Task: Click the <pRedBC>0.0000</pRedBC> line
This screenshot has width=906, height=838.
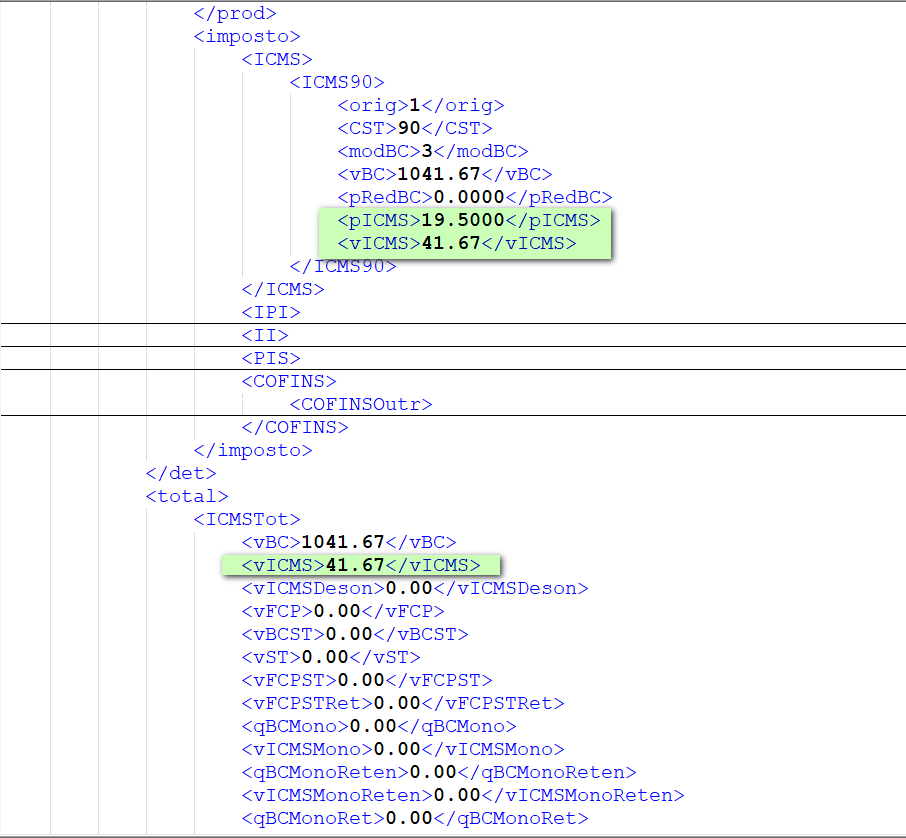Action: [x=475, y=197]
